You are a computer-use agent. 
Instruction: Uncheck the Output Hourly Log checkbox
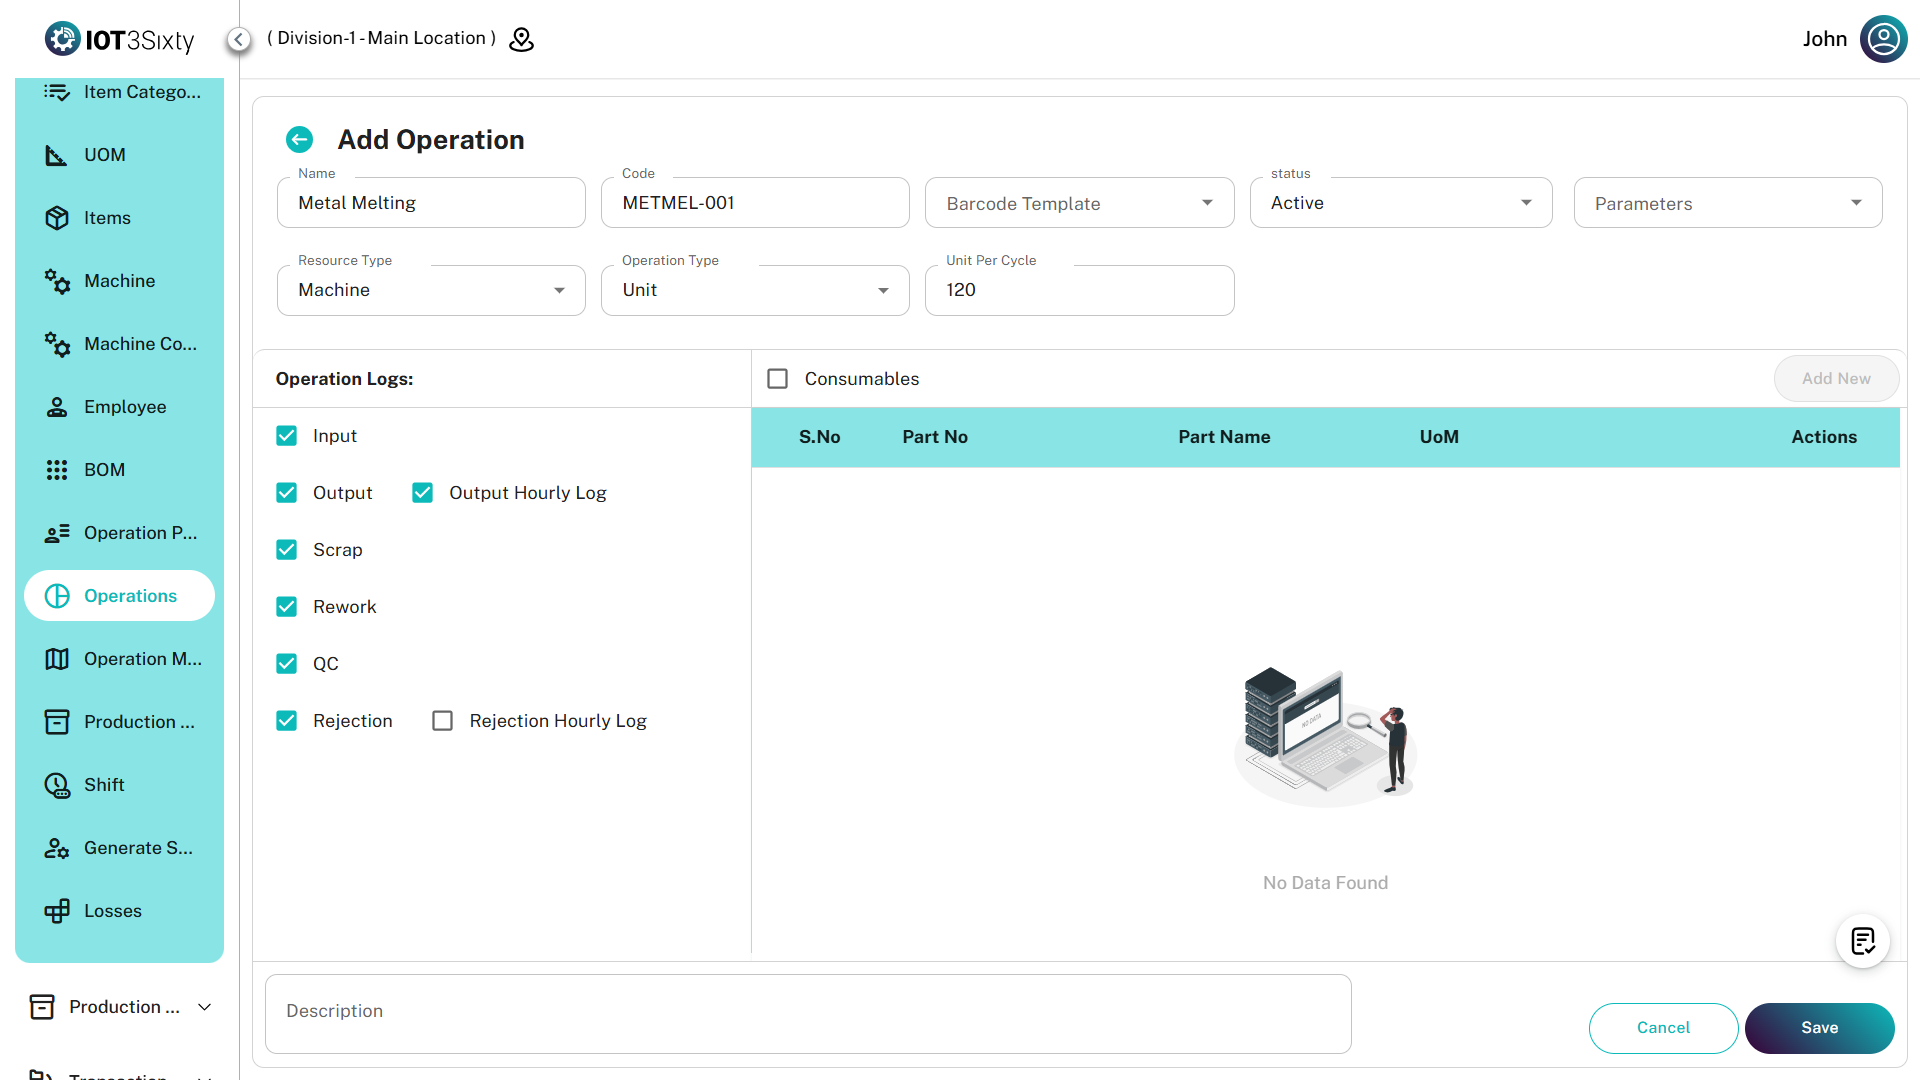point(422,493)
